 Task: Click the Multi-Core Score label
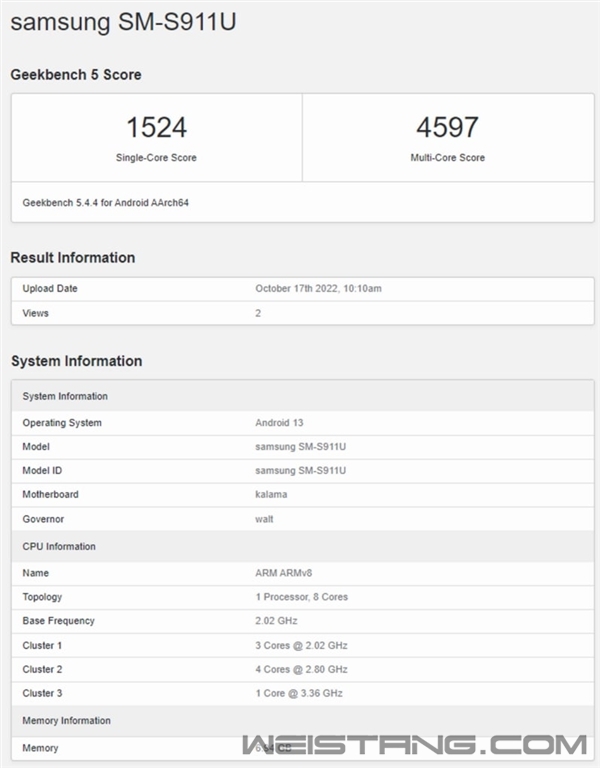pyautogui.click(x=447, y=158)
